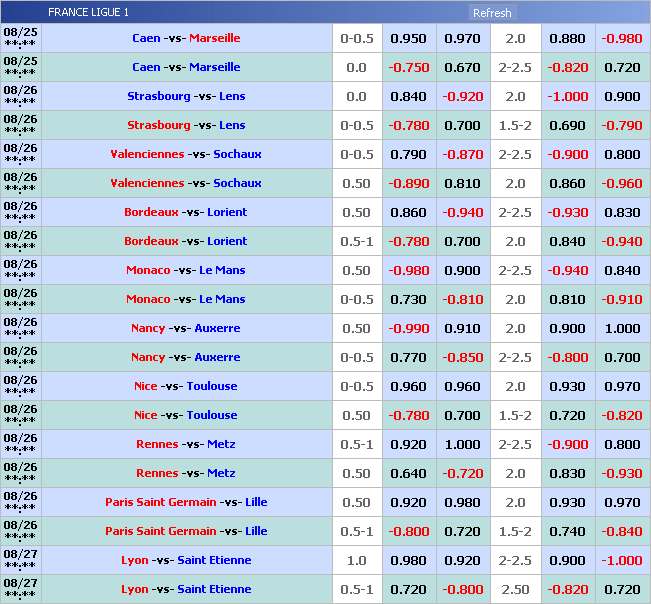Select the 0.950 odds for Caen vs Marseille
Image resolution: width=651 pixels, height=604 pixels.
coord(408,39)
